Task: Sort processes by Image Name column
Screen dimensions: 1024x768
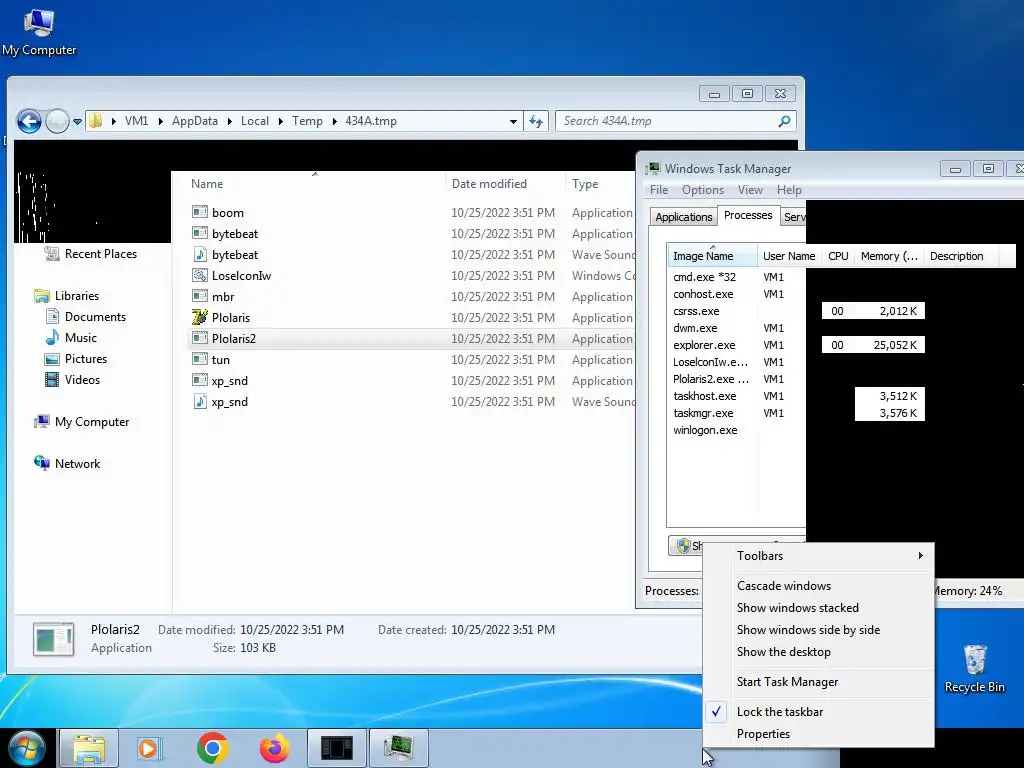Action: 712,256
